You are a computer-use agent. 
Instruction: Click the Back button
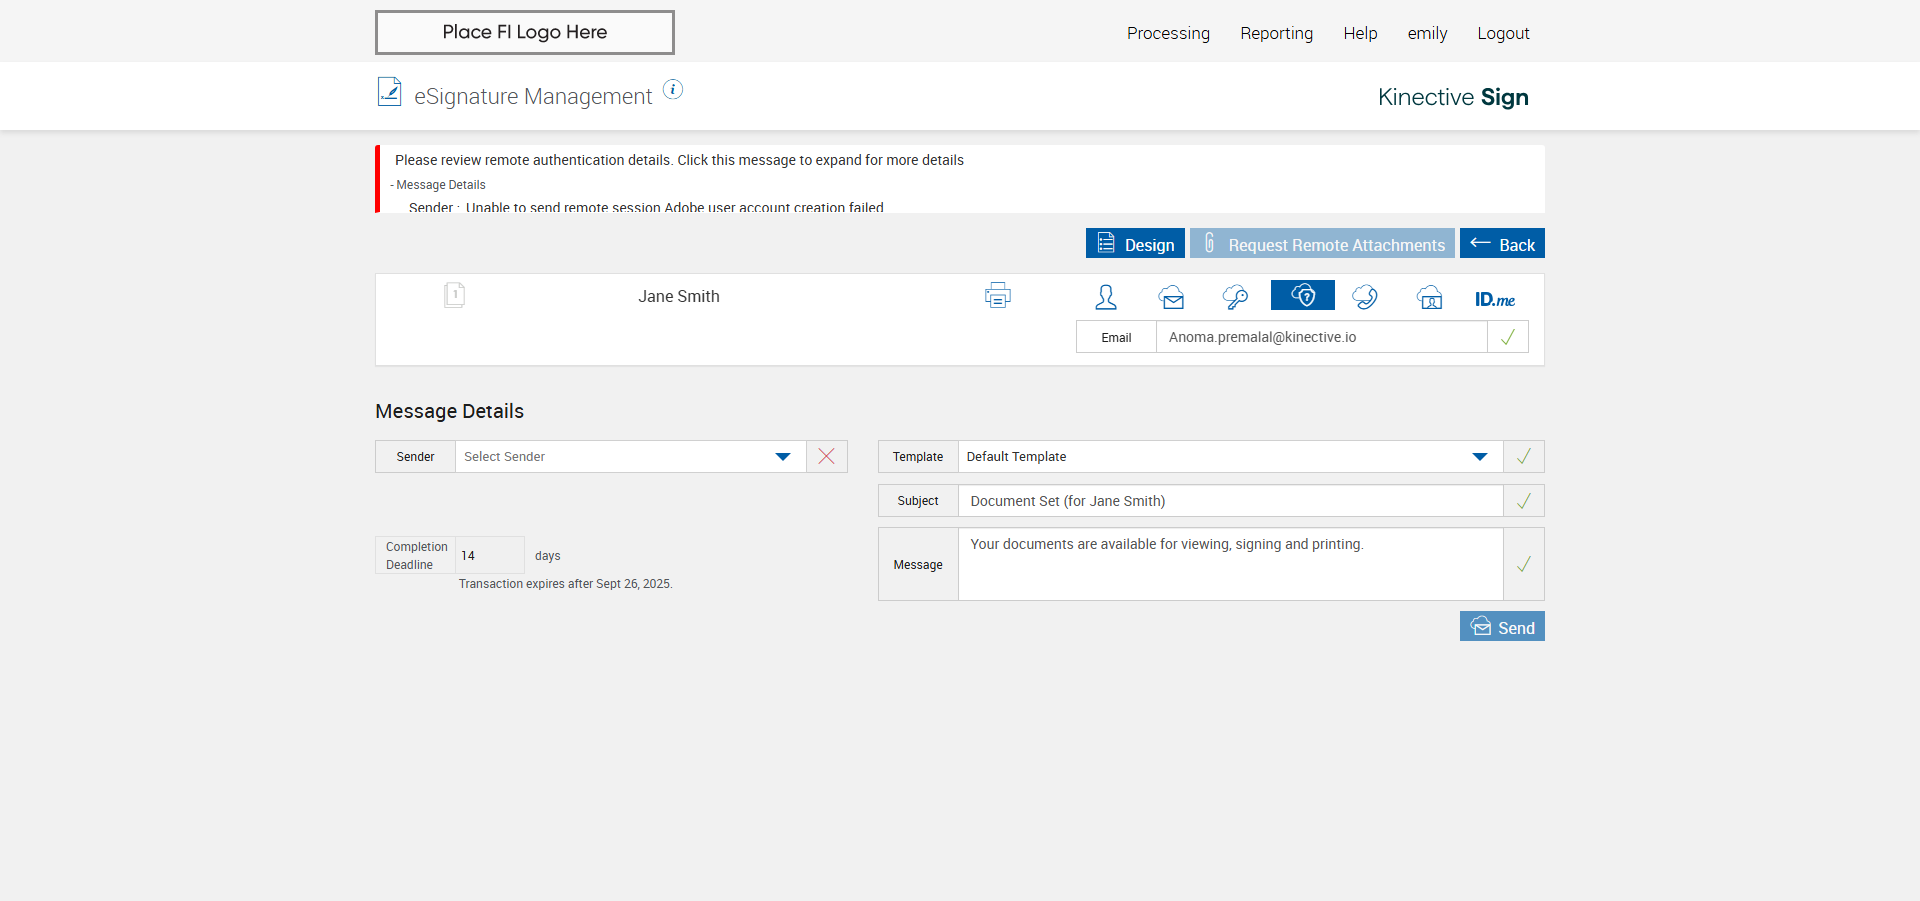pyautogui.click(x=1502, y=243)
